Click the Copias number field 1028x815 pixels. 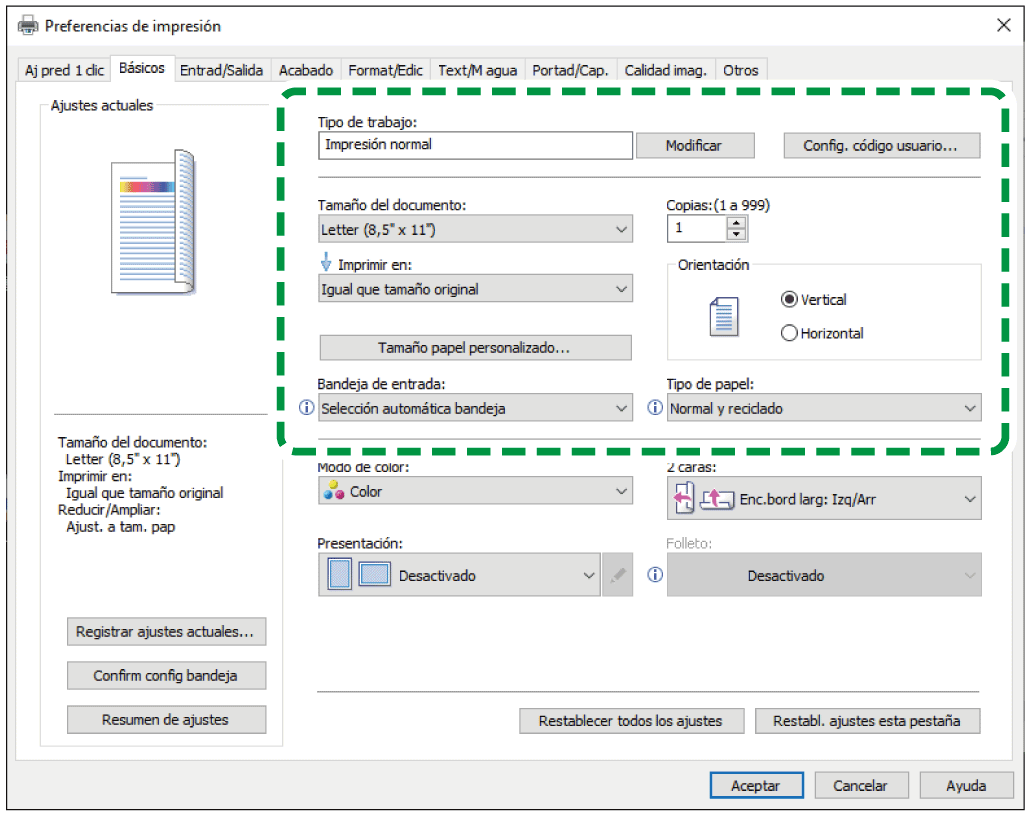[696, 229]
